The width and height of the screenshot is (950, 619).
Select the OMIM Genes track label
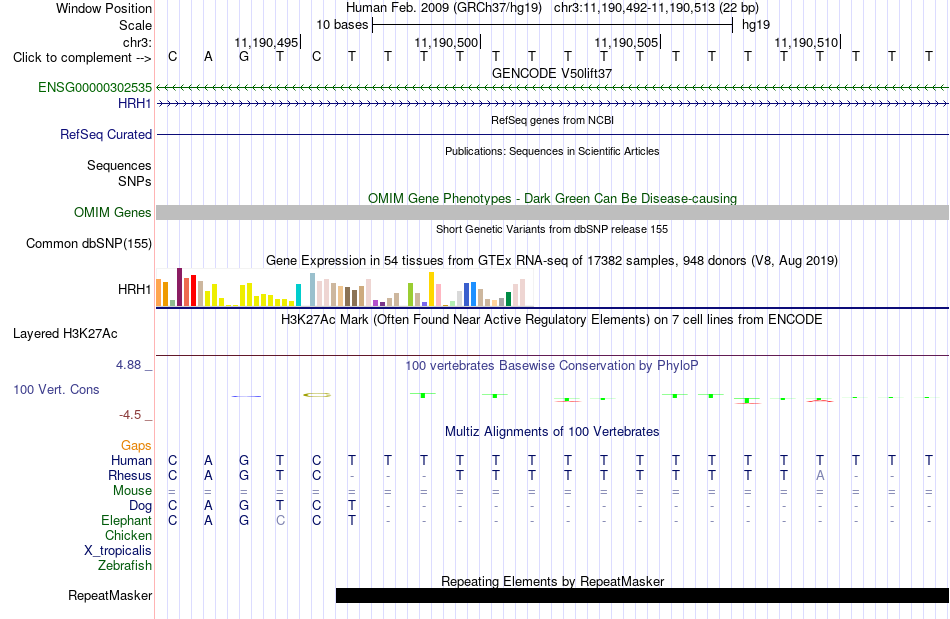(x=113, y=213)
